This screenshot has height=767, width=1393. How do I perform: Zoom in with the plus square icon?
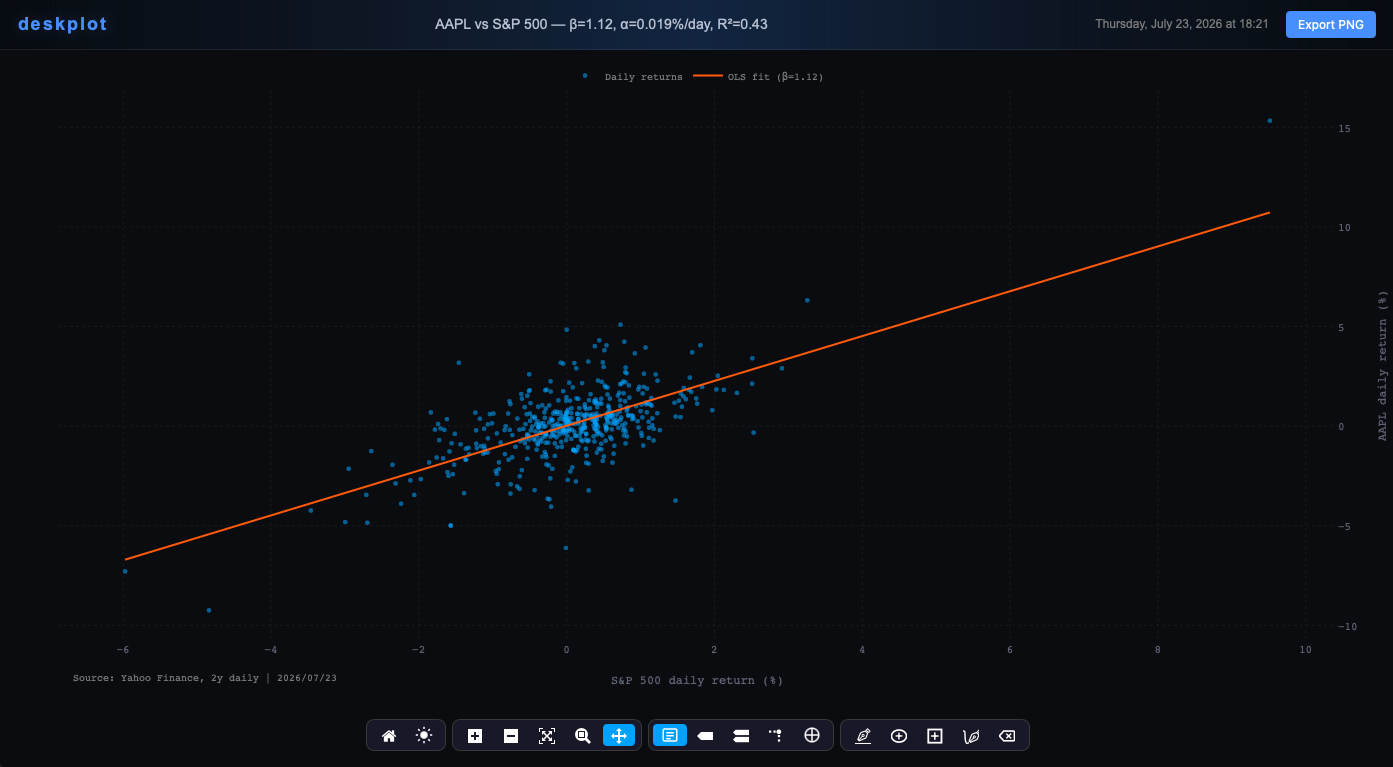pos(475,736)
